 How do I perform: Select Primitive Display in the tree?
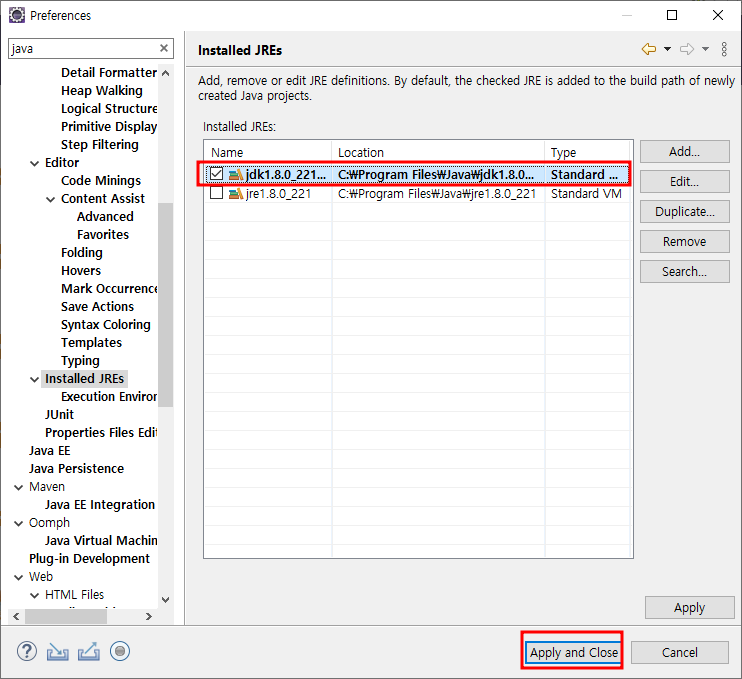pos(109,126)
